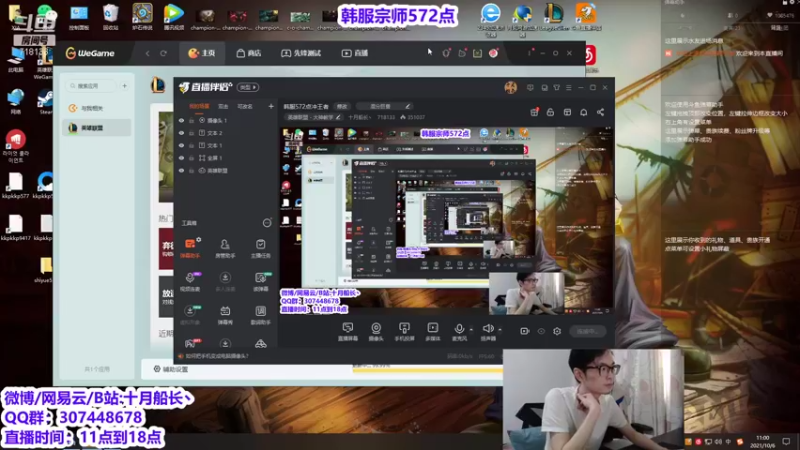Open 辅助设置 at WeGame bottom
The width and height of the screenshot is (800, 450).
point(171,369)
